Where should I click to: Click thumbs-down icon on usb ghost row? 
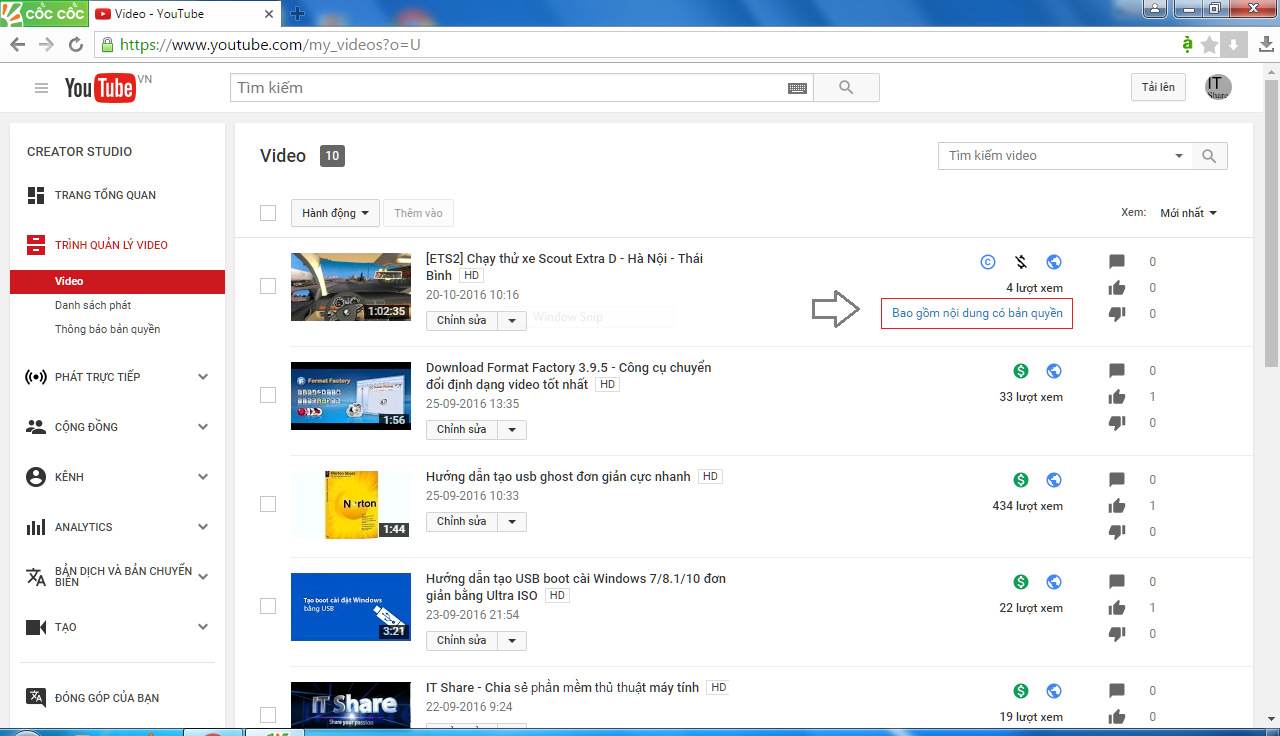(1117, 532)
